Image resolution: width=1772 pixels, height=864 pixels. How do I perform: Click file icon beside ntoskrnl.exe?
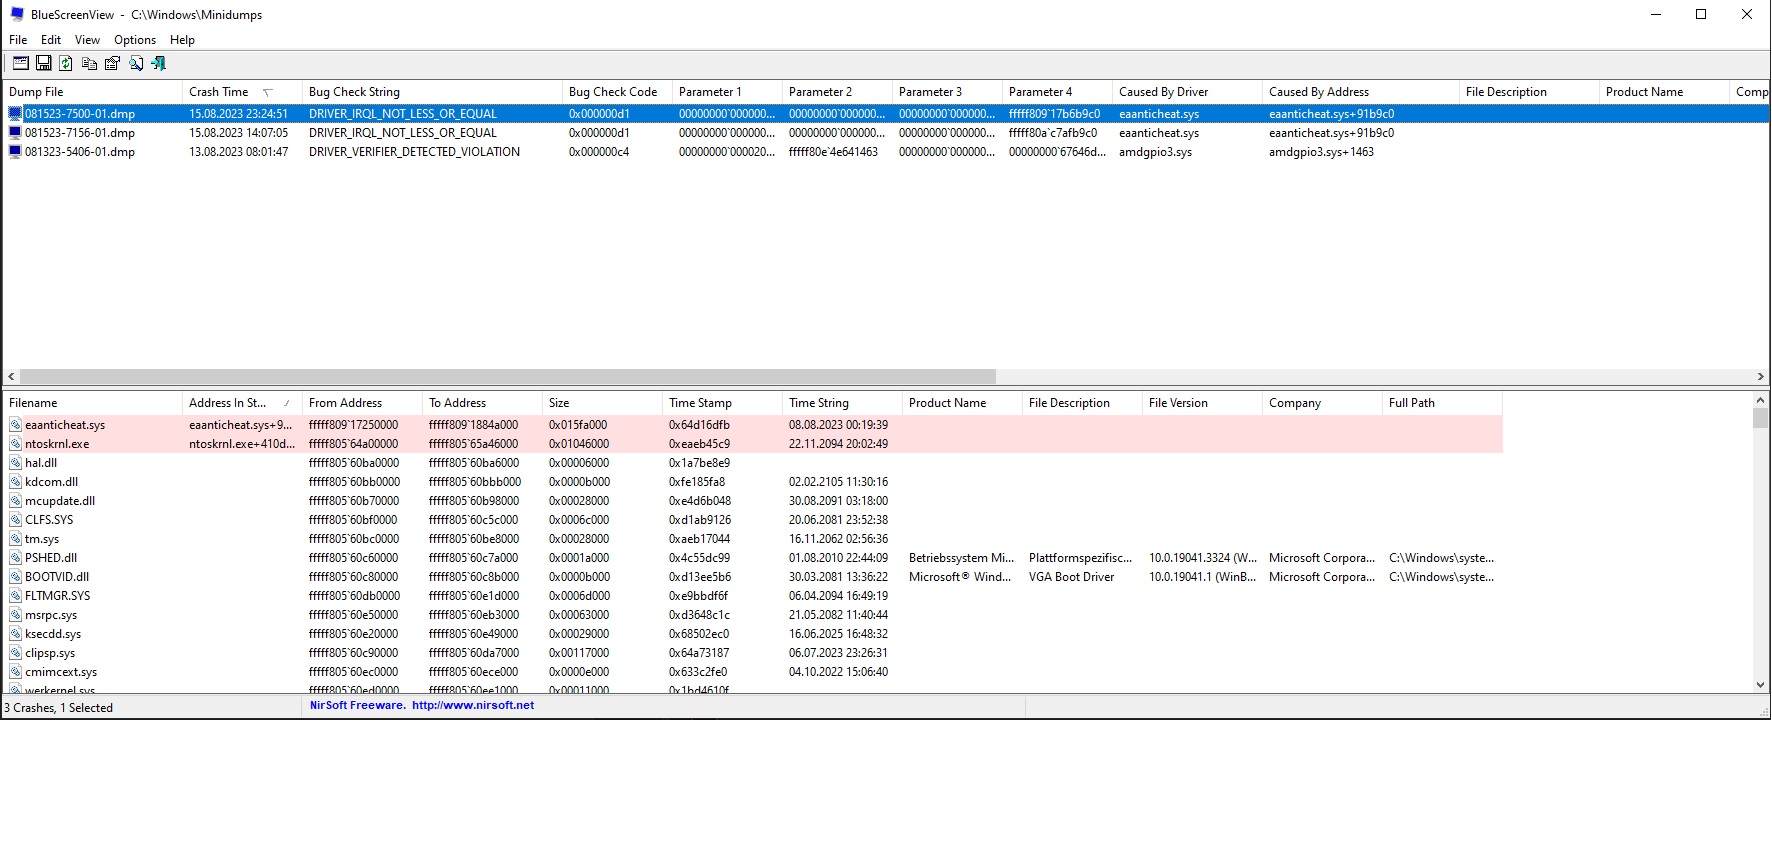pyautogui.click(x=15, y=444)
